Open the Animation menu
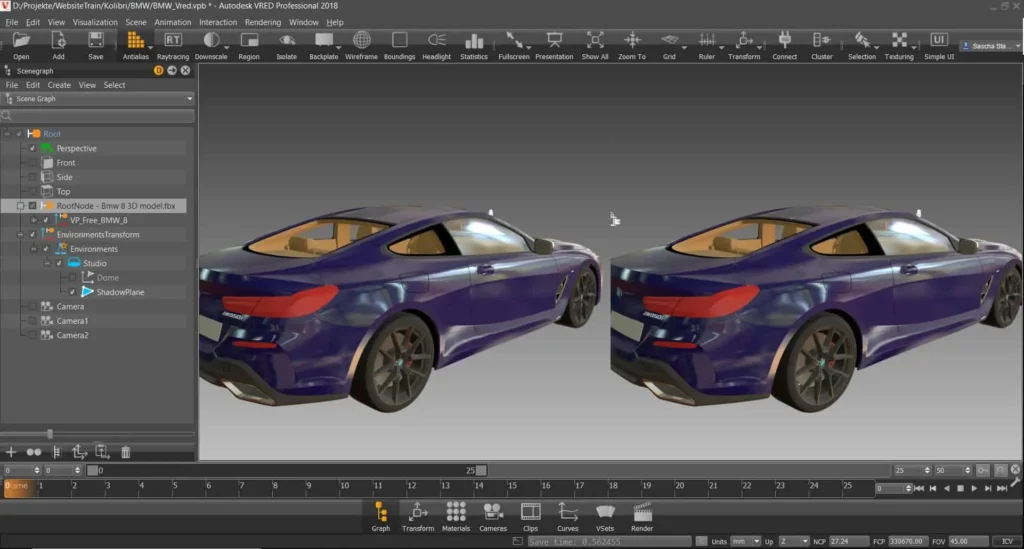Screen dimensions: 1024x549 172,22
